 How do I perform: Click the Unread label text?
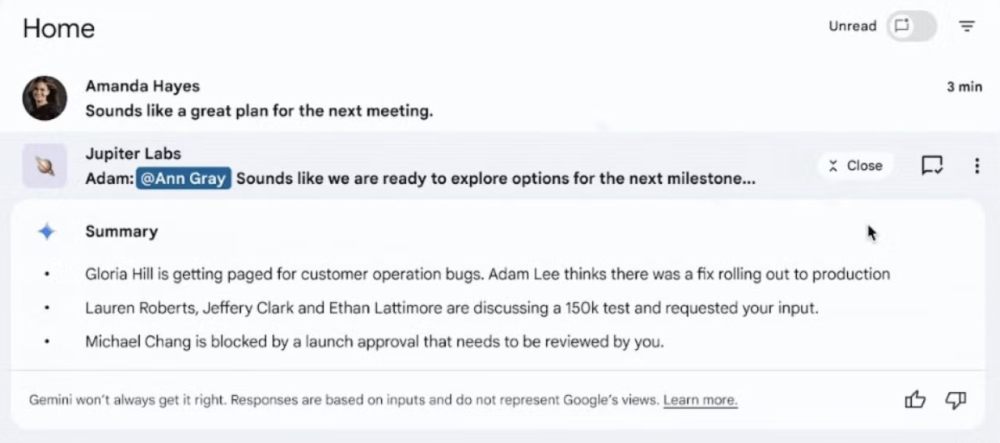[x=852, y=26]
